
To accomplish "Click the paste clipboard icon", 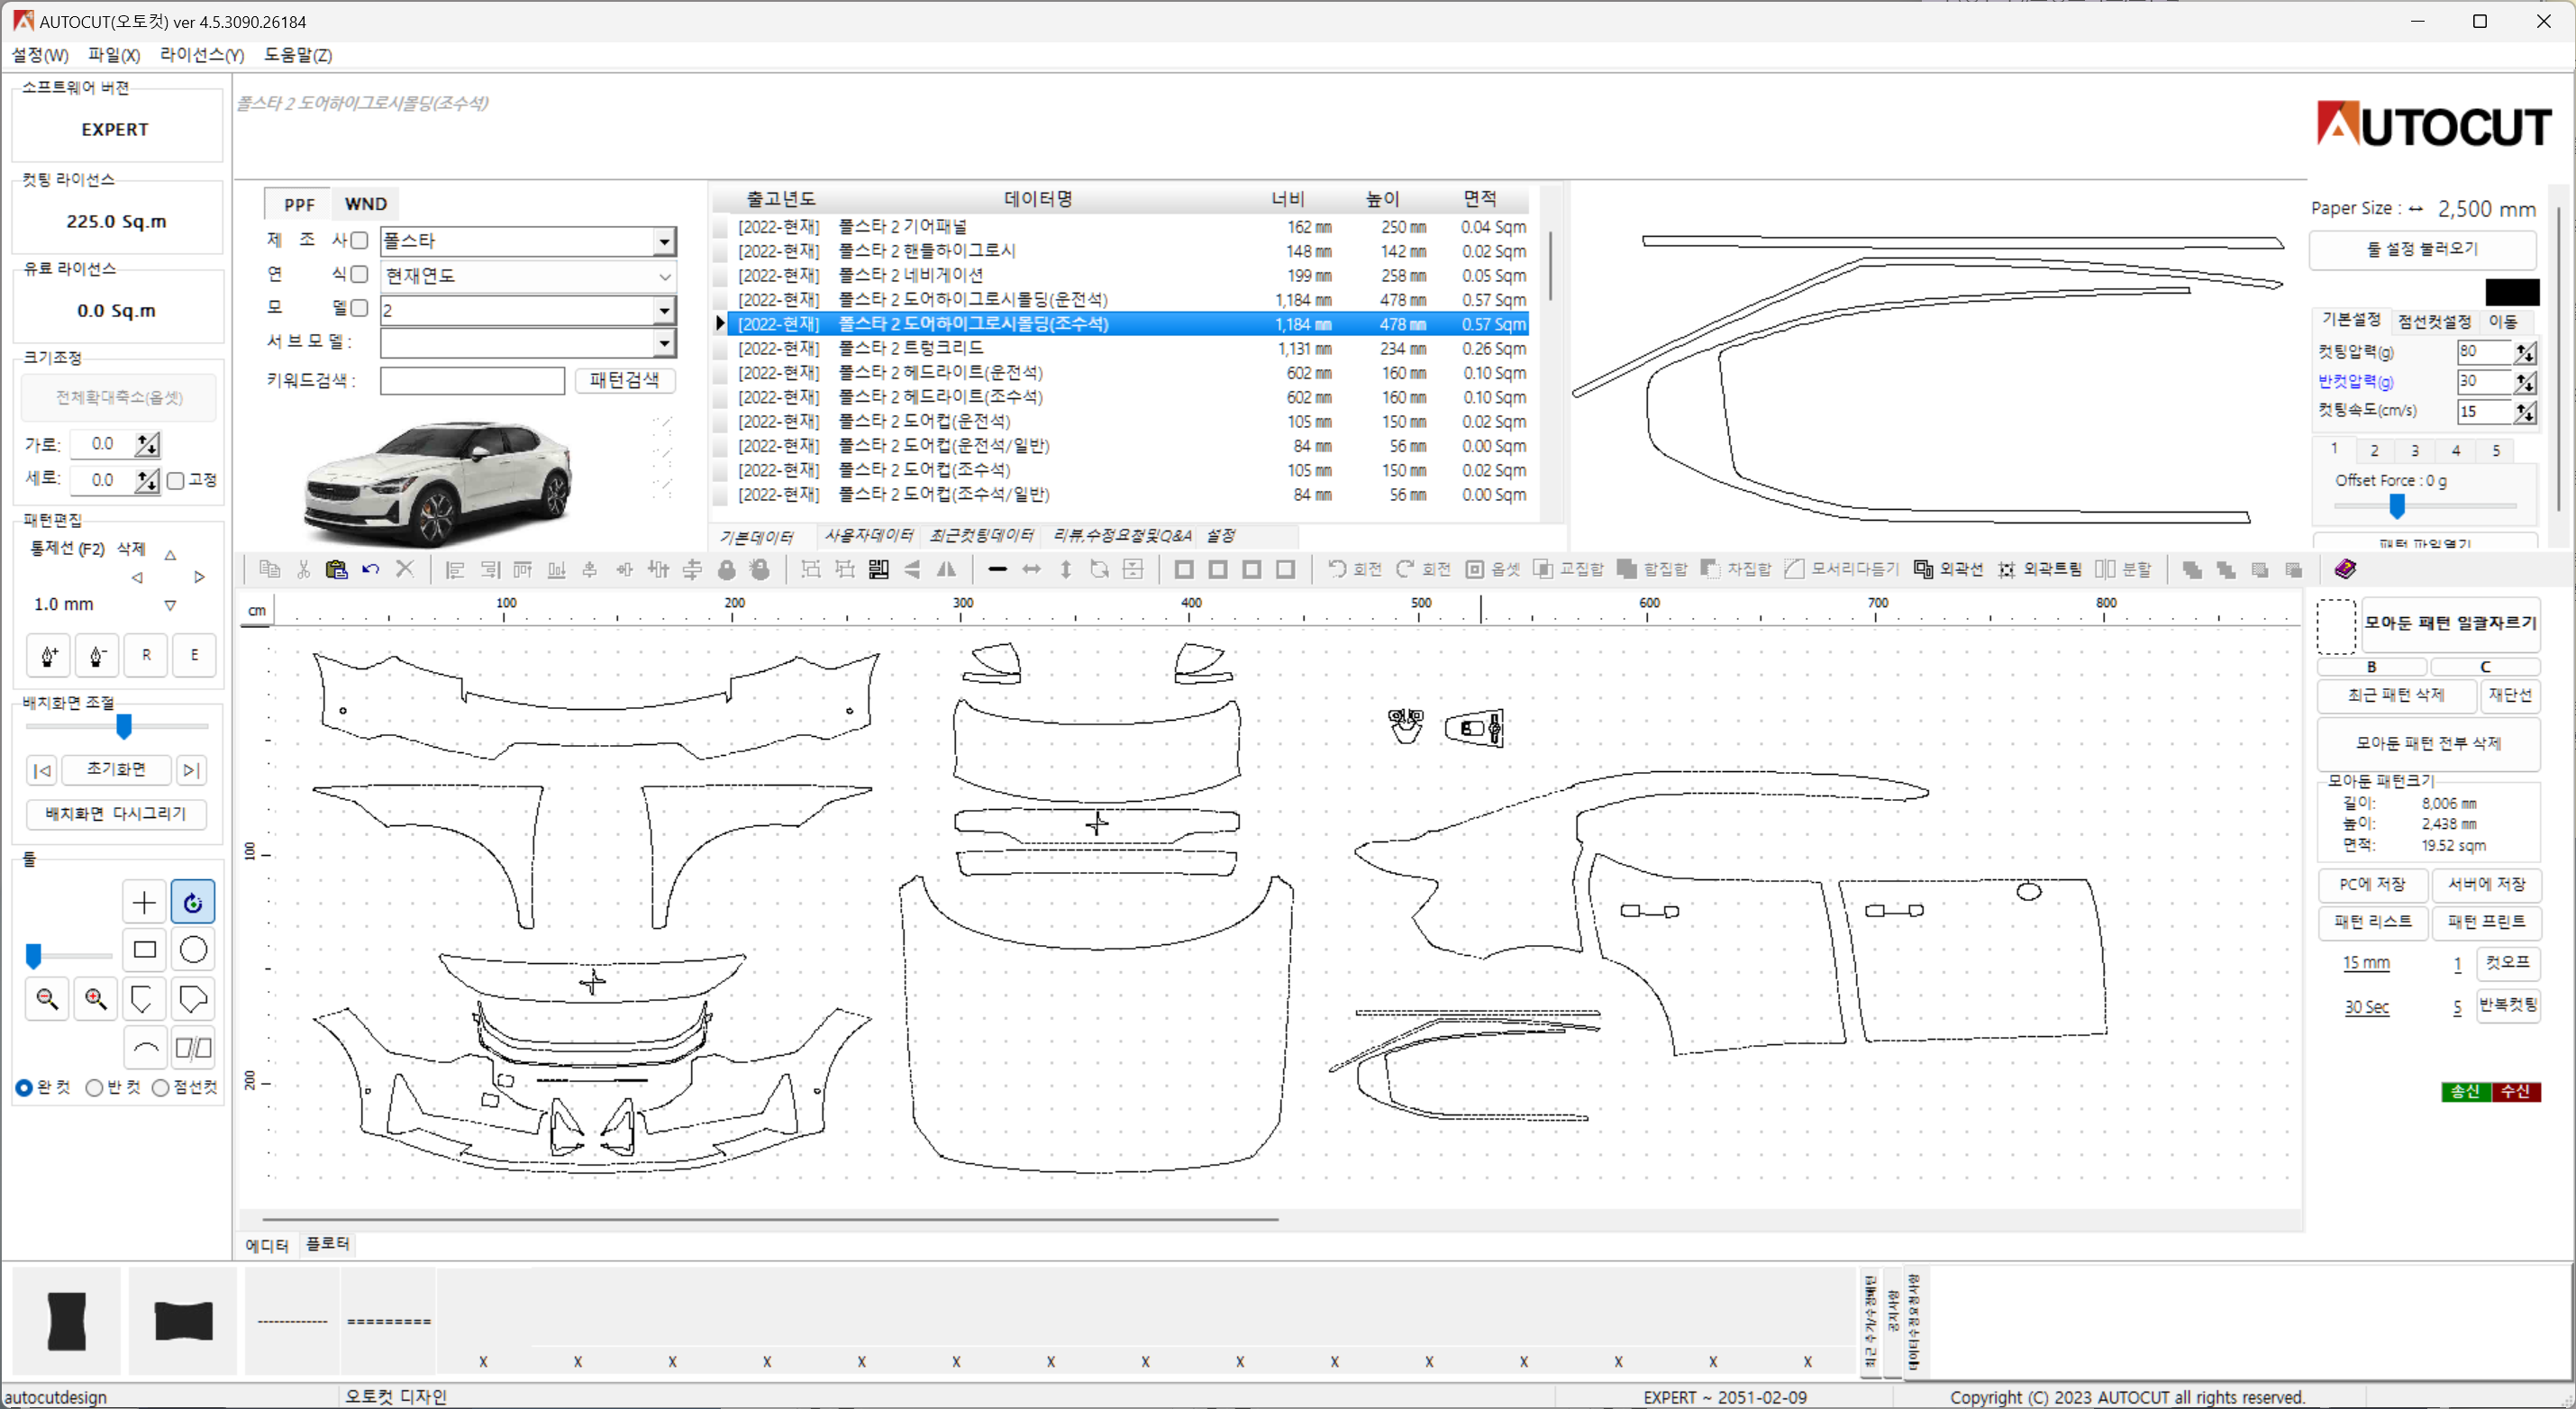I will click(337, 569).
